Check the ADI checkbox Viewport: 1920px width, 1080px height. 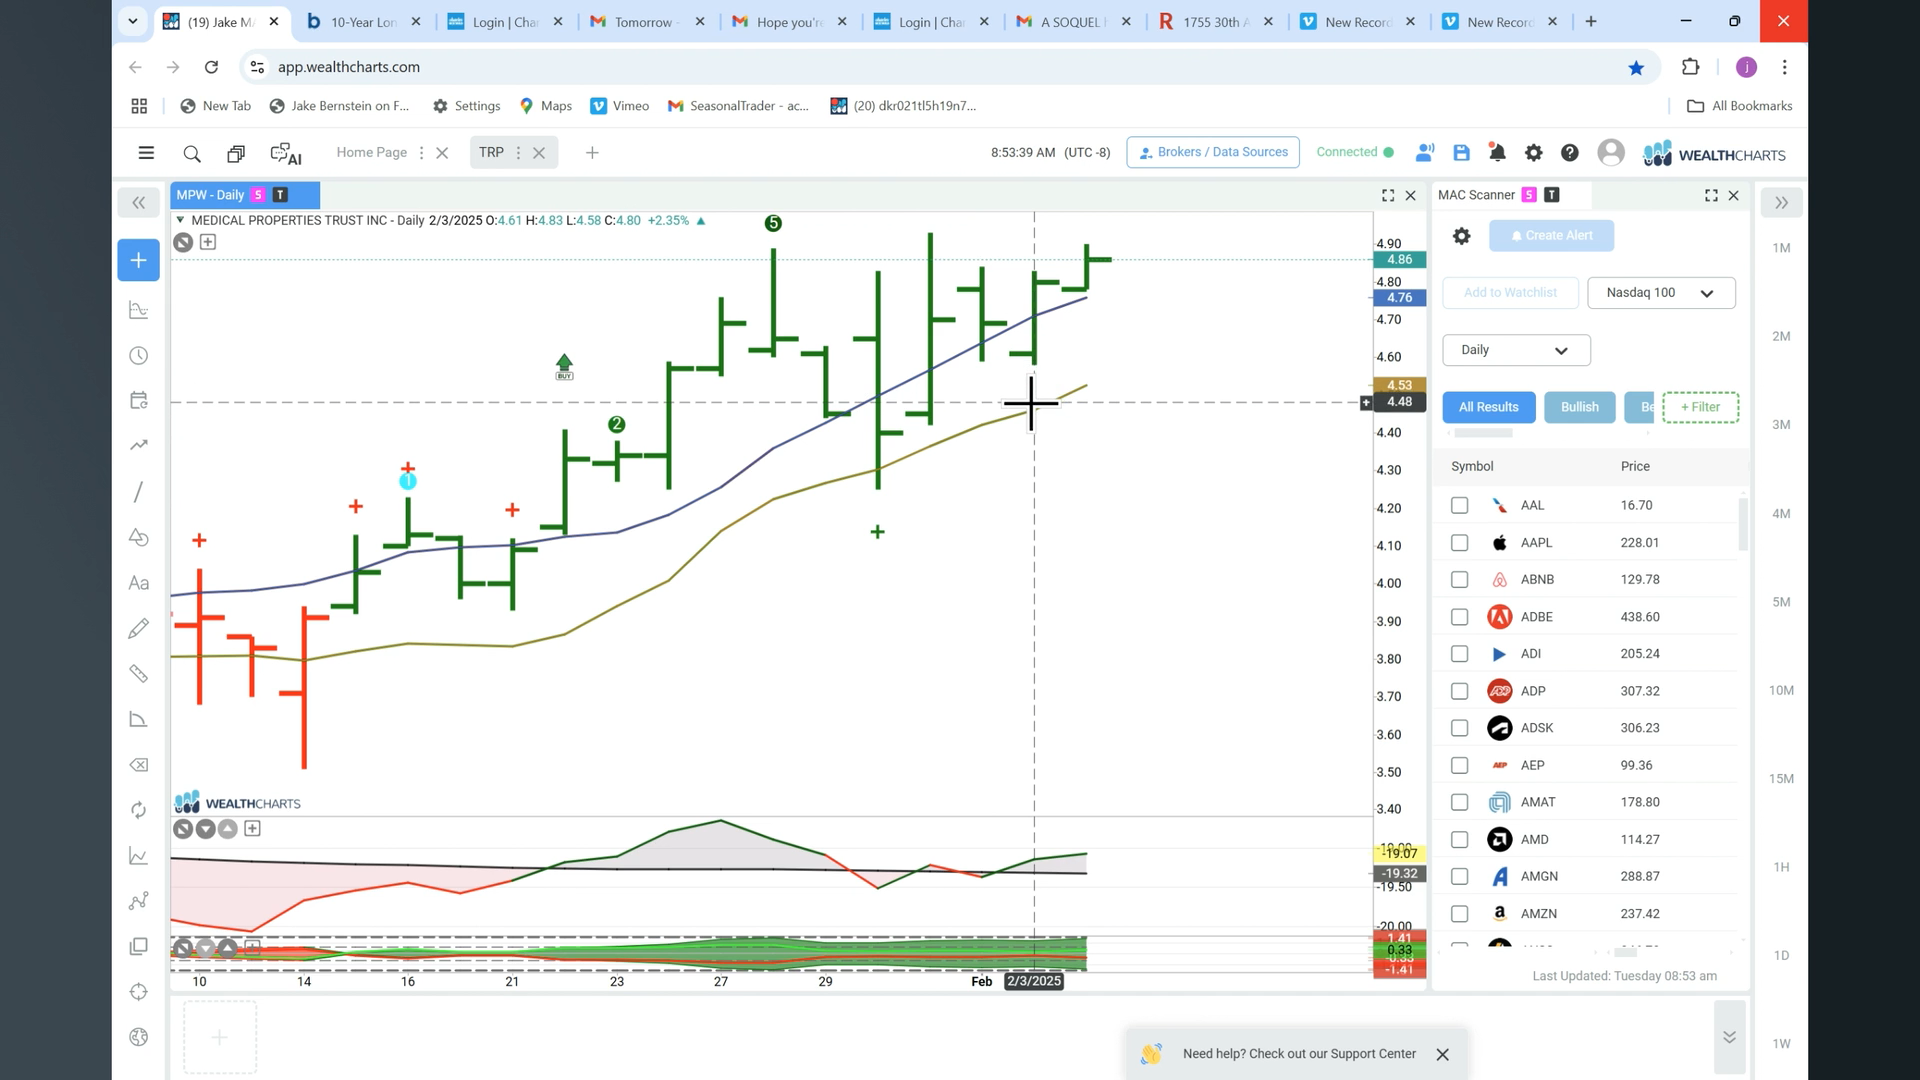(x=1460, y=654)
